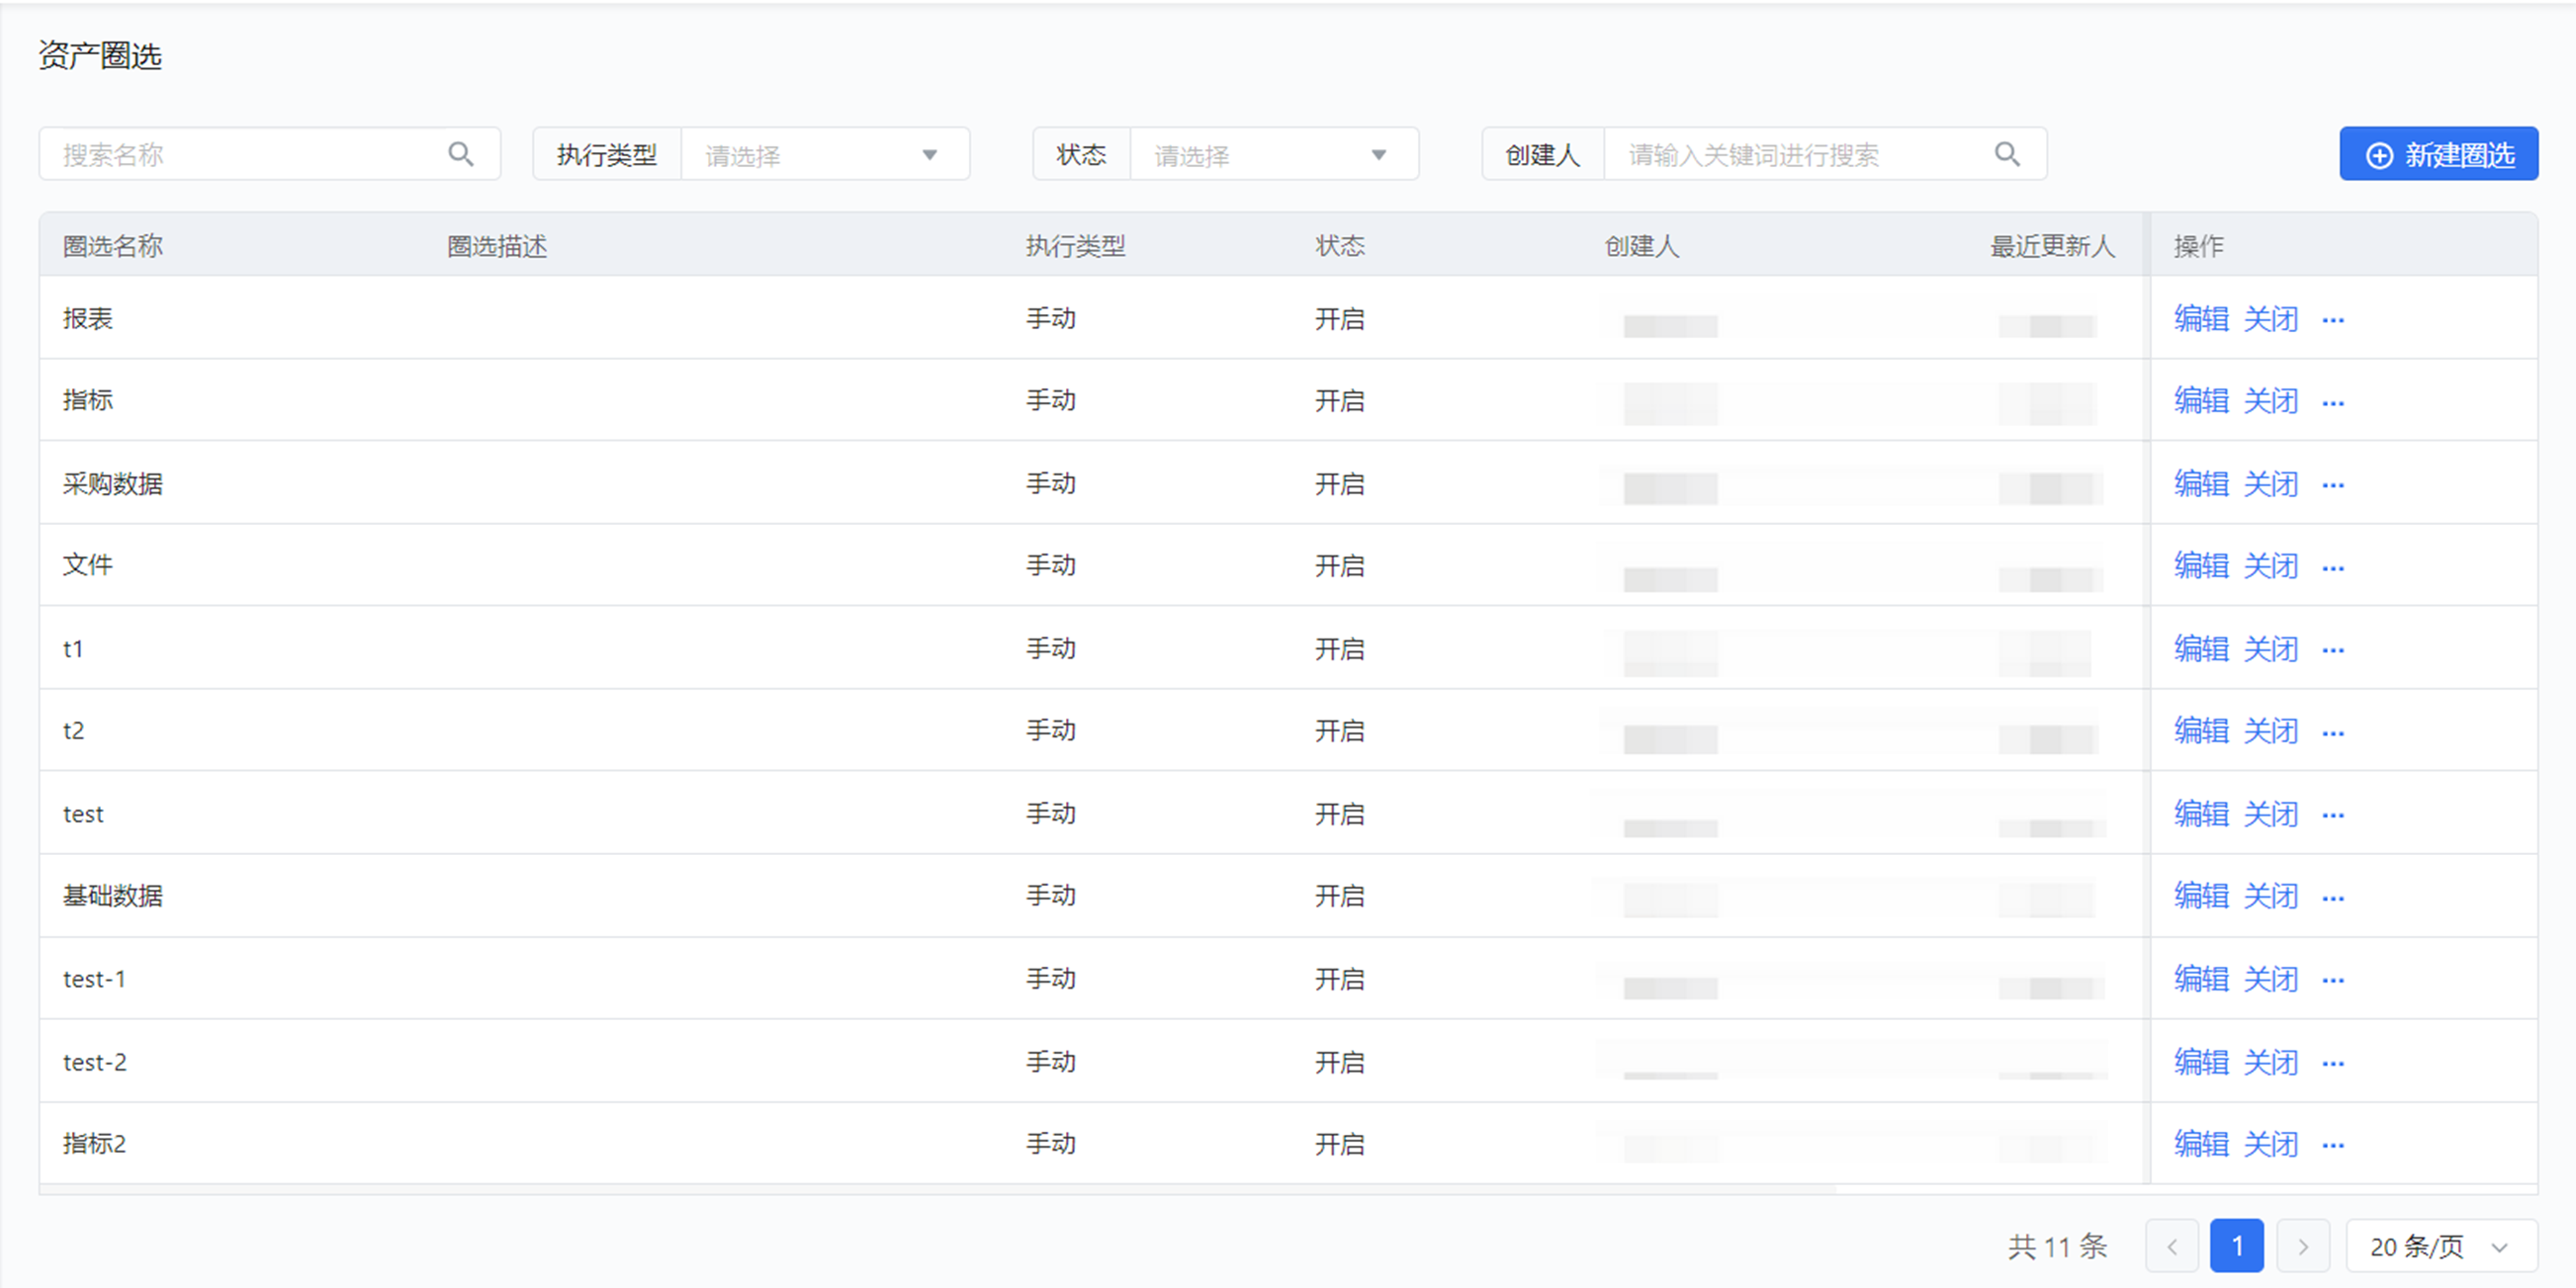Open the more actions ellipsis for t1 row
2576x1288 pixels.
point(2332,650)
